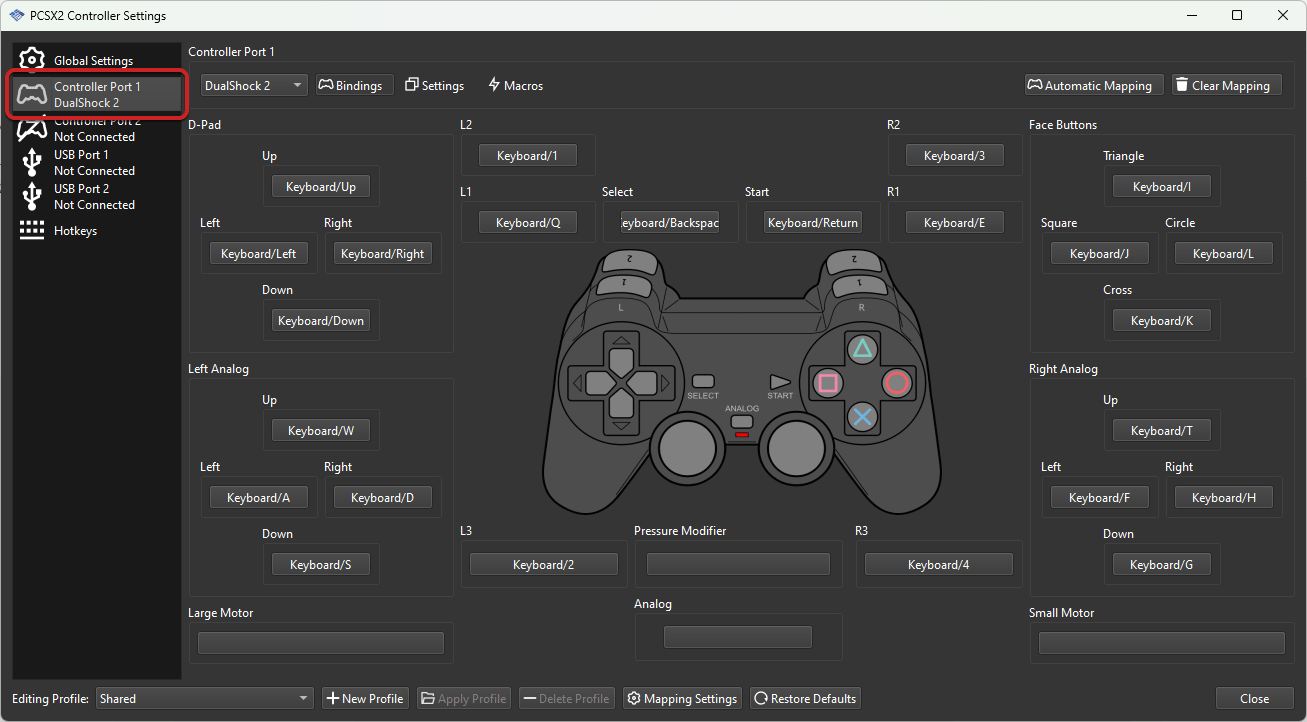The width and height of the screenshot is (1307, 722).
Task: Click Restore Defaults button
Action: click(805, 699)
